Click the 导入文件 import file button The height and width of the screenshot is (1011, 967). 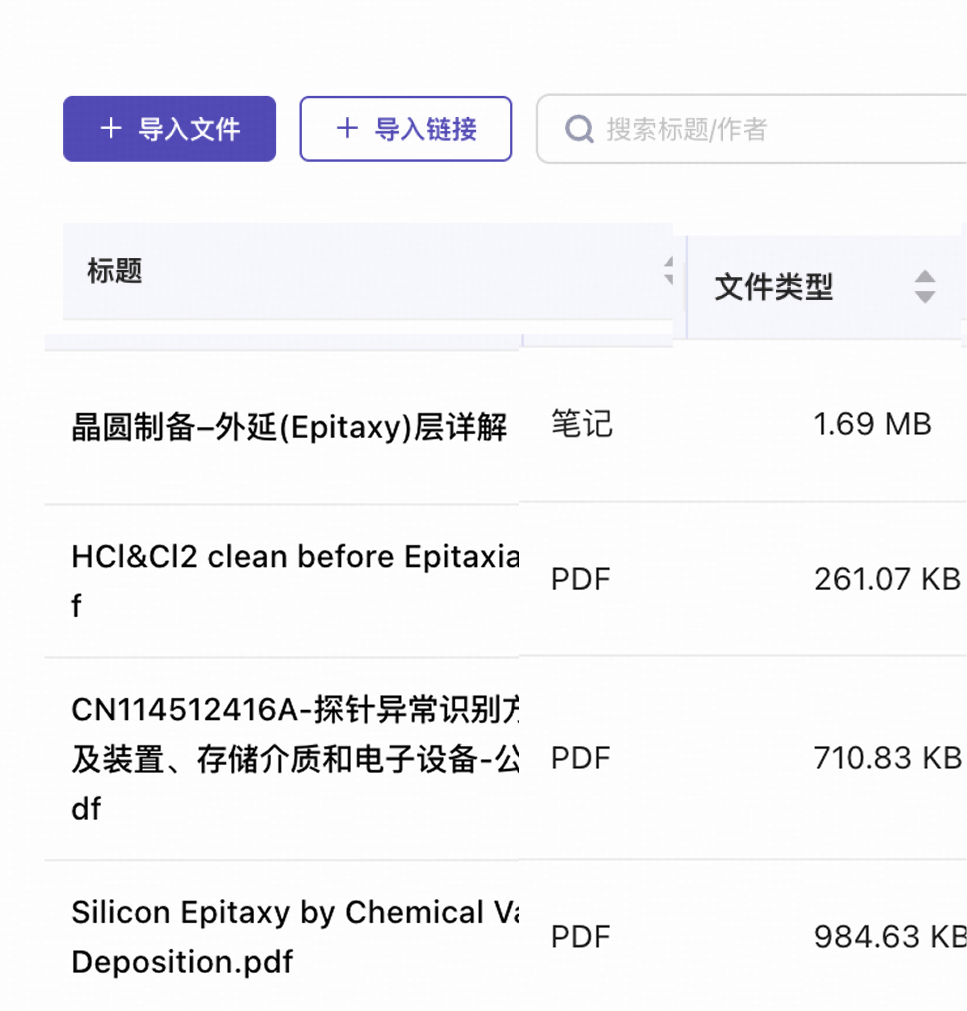170,129
